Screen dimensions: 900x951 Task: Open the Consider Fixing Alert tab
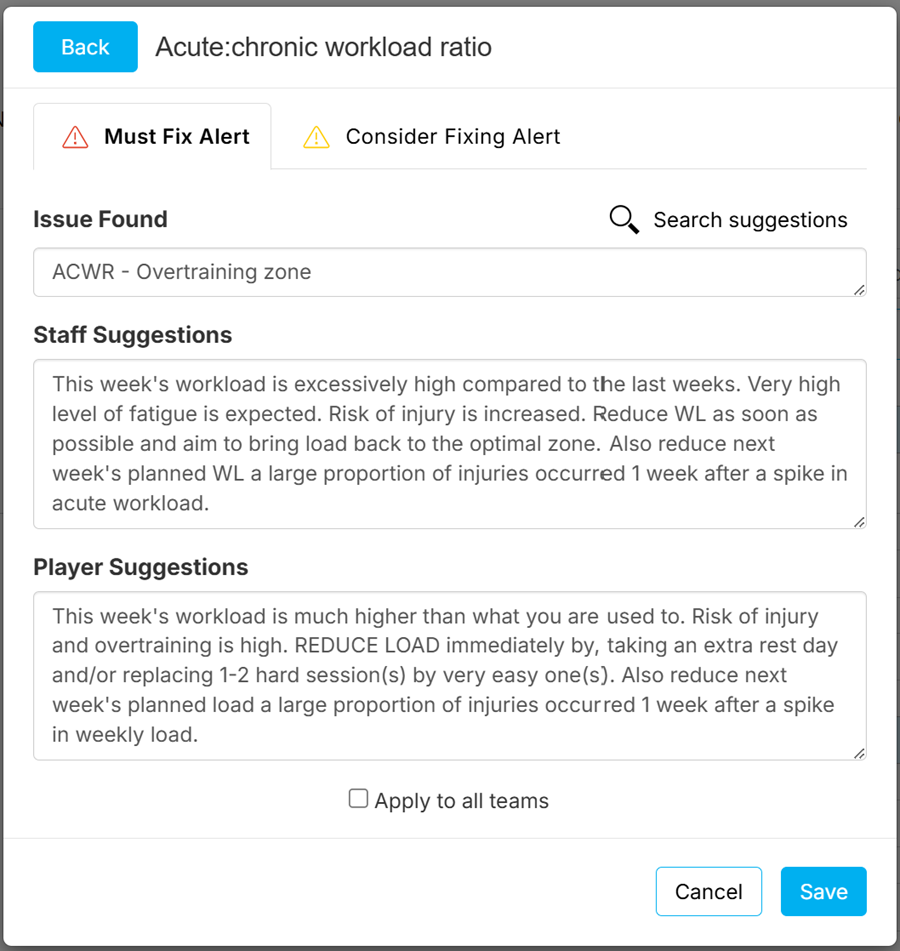pyautogui.click(x=431, y=136)
